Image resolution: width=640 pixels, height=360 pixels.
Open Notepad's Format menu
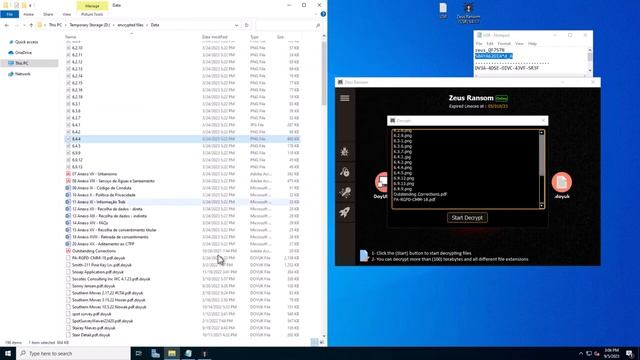pyautogui.click(x=504, y=44)
